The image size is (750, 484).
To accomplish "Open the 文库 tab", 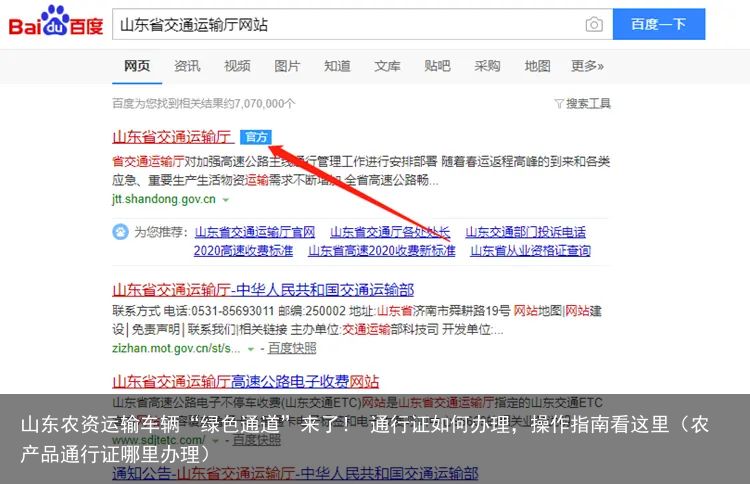I will click(x=387, y=66).
